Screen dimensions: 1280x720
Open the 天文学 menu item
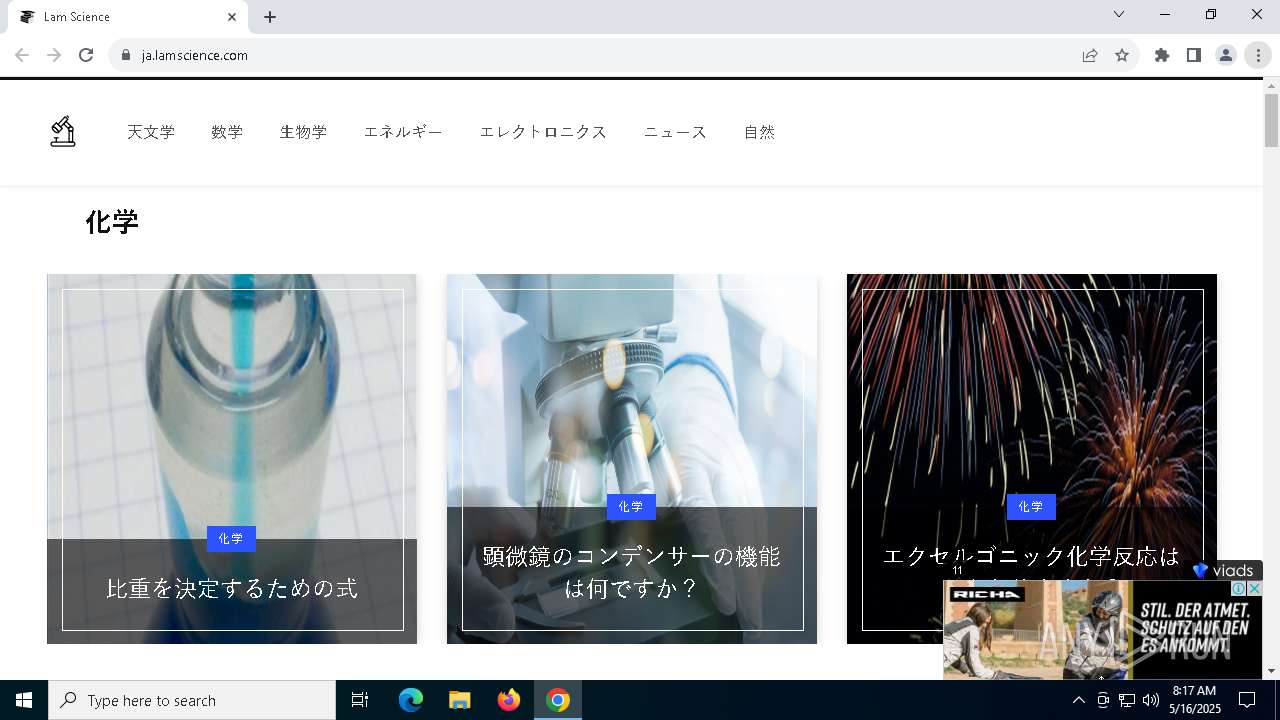point(151,132)
